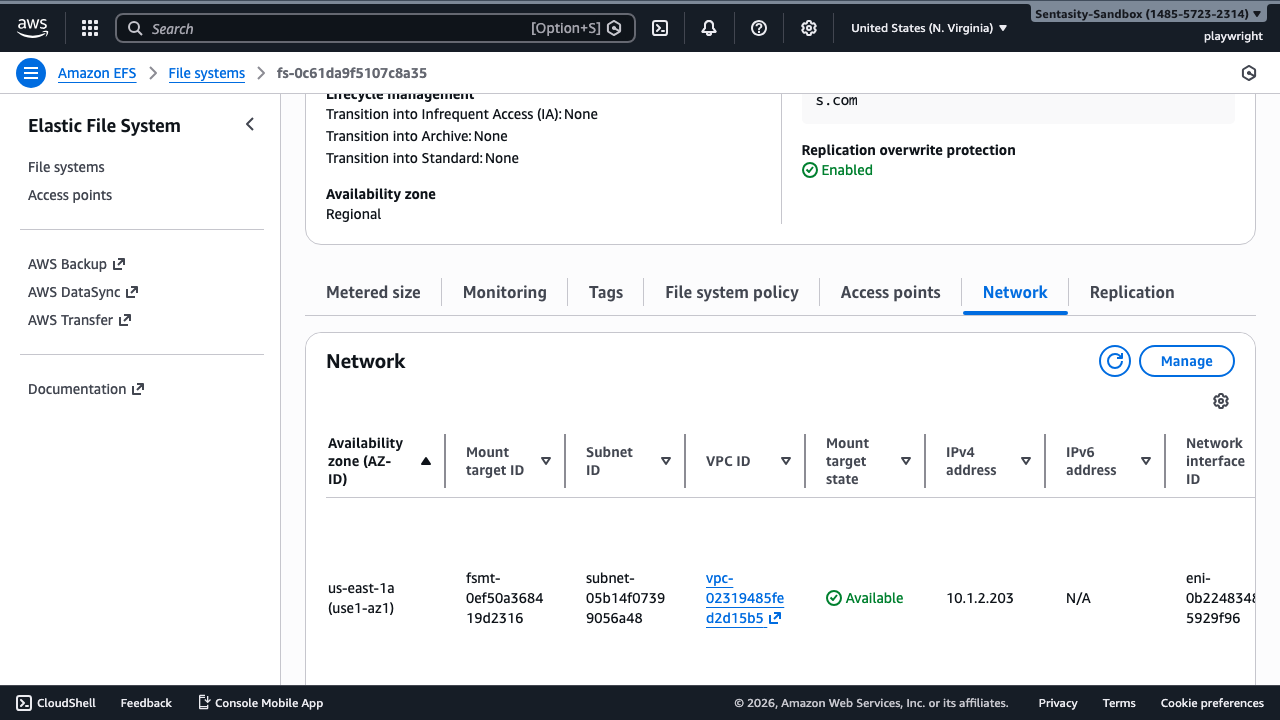
Task: Switch to the Monitoring tab
Action: pyautogui.click(x=504, y=292)
